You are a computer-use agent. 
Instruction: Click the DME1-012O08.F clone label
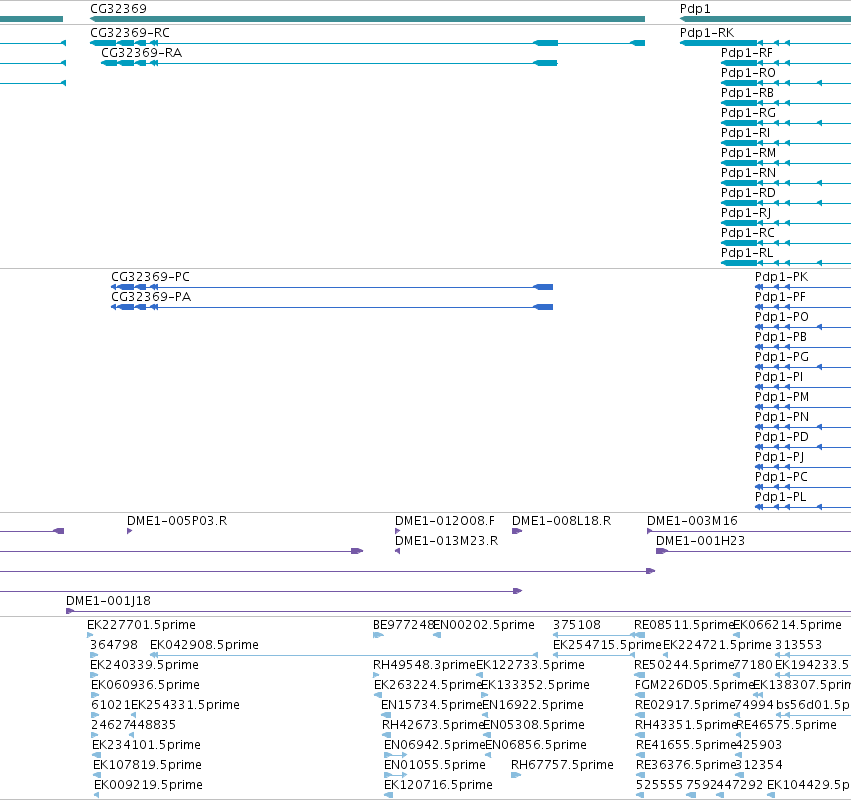(x=445, y=521)
